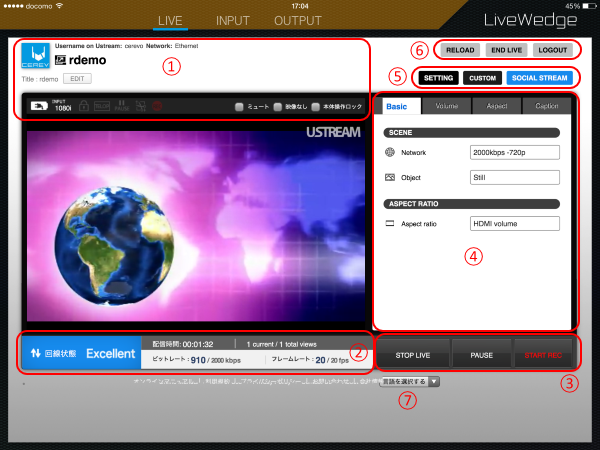Select the Caption settings tab
Viewport: 600px width, 450px height.
(x=546, y=106)
